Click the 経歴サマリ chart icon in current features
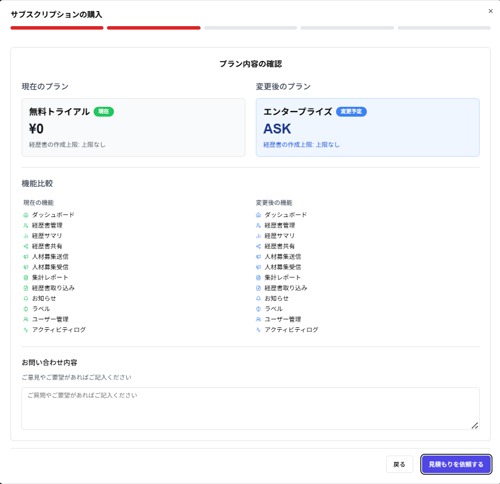The image size is (500, 484). pos(26,236)
